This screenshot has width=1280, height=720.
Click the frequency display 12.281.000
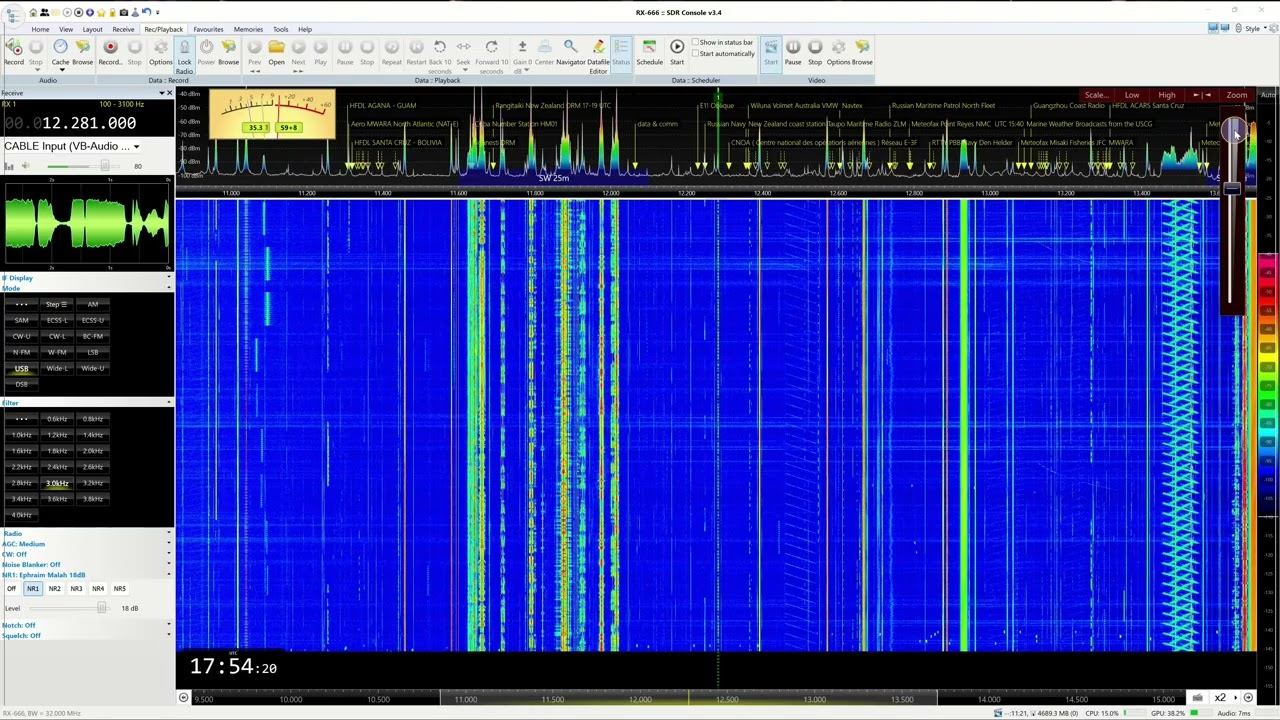coord(88,123)
